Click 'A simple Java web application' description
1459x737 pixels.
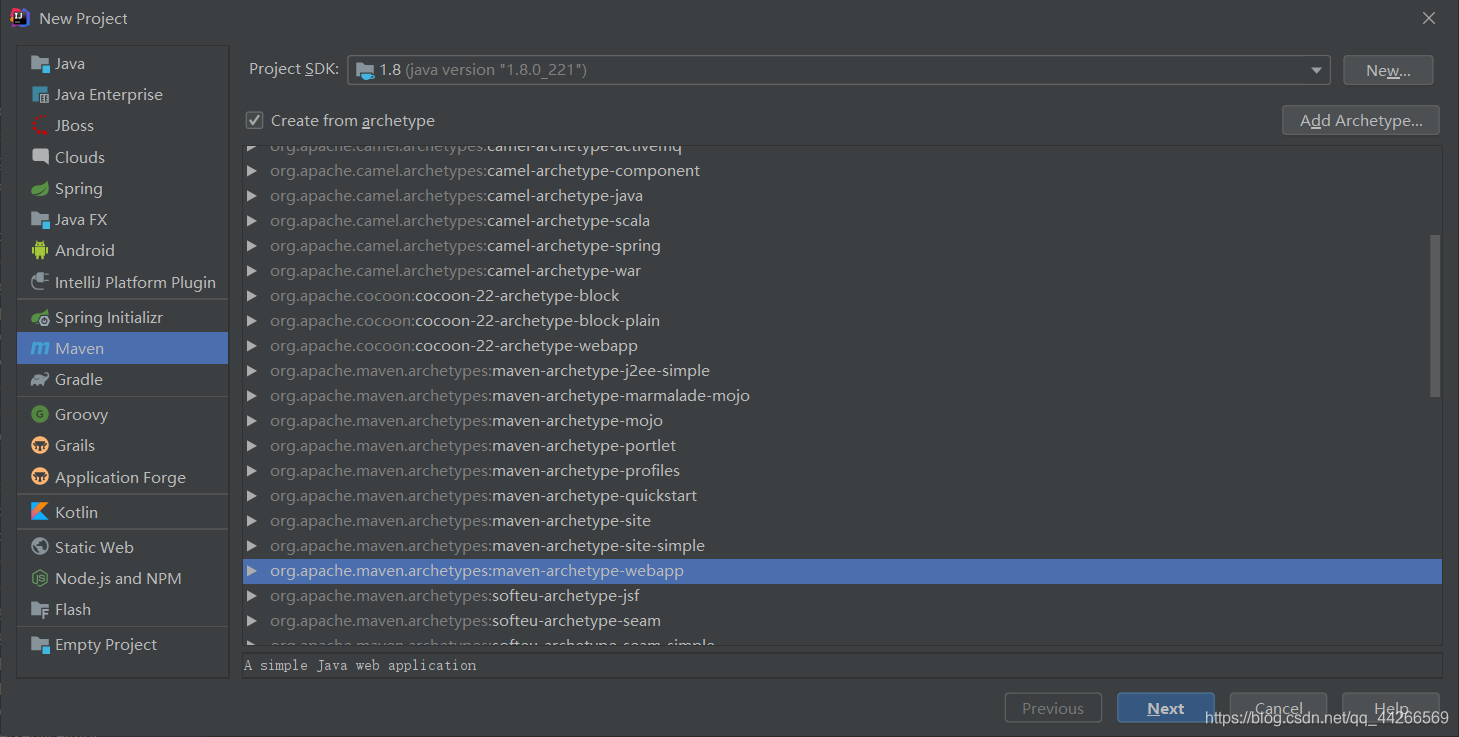360,665
